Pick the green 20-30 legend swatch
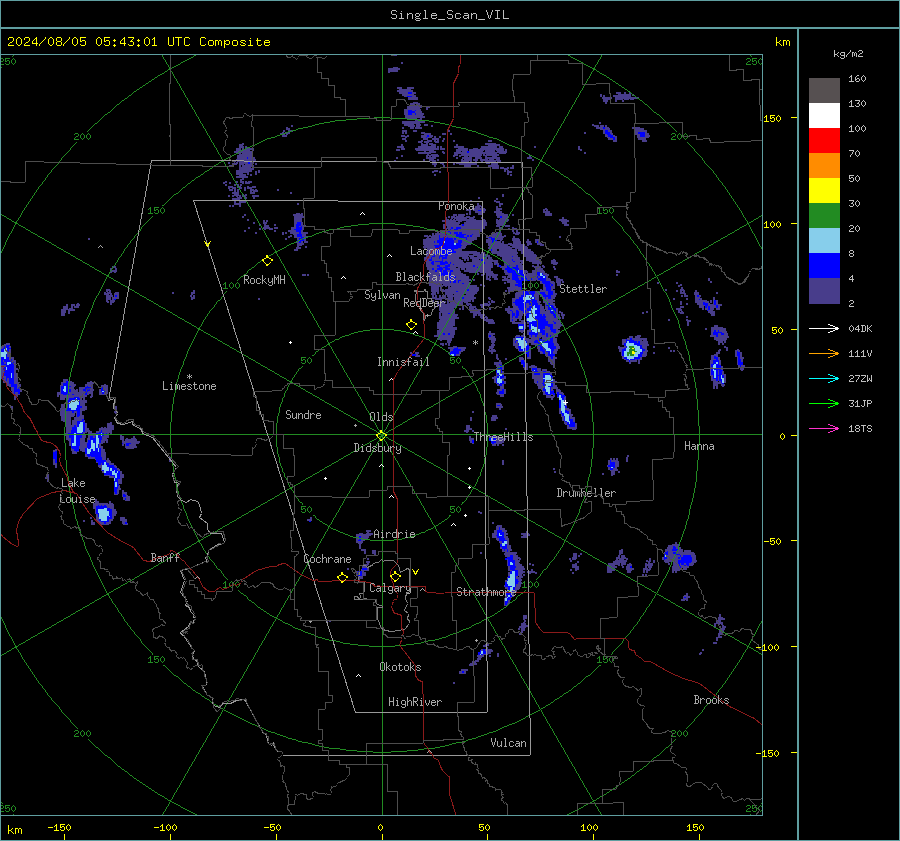Viewport: 900px width, 841px height. coord(824,215)
